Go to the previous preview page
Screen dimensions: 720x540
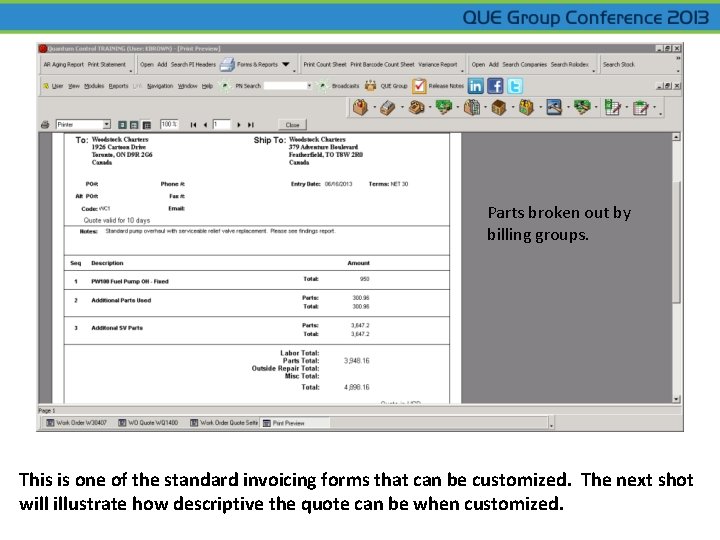pyautogui.click(x=205, y=125)
